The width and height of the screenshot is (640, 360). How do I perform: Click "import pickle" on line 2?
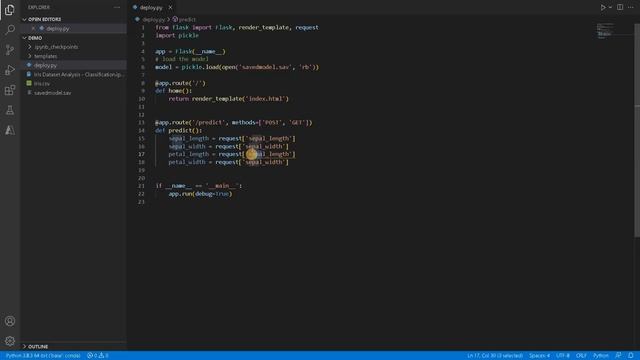(177, 36)
